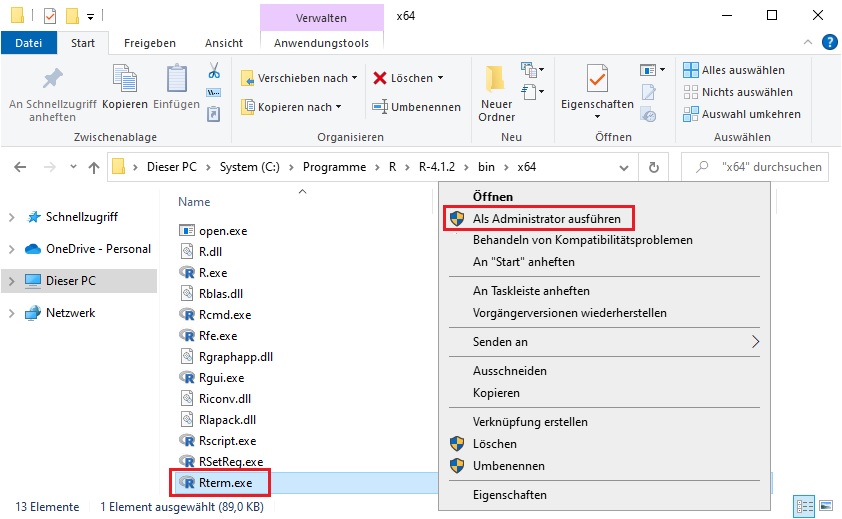
Task: Go up one folder with up arrow
Action: point(94,168)
